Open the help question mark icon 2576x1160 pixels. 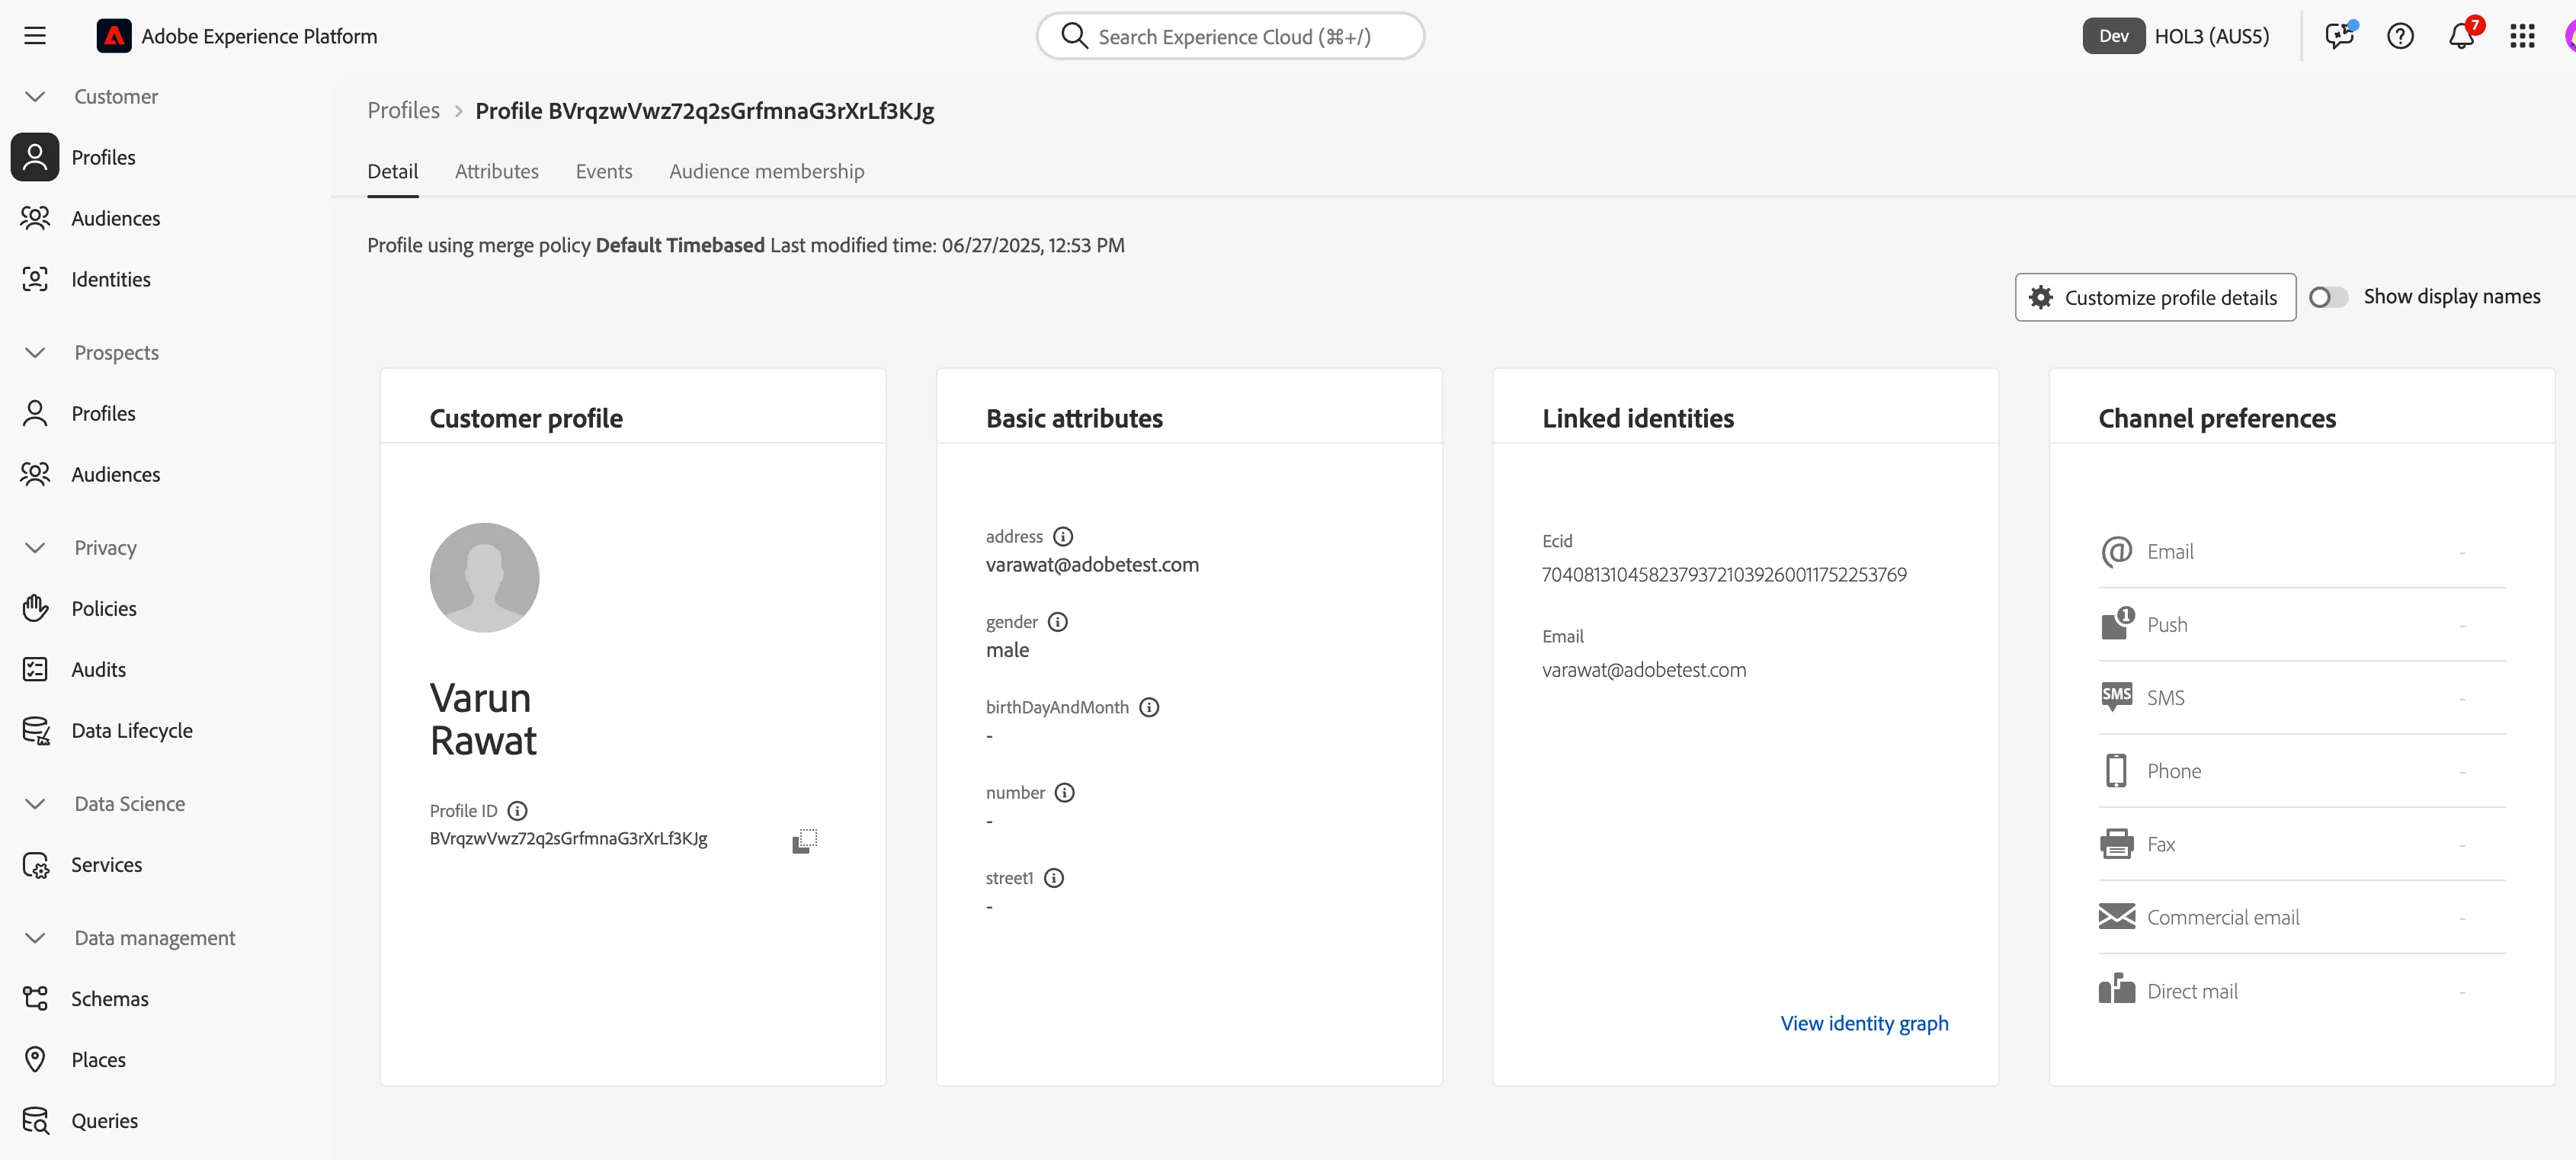2400,36
